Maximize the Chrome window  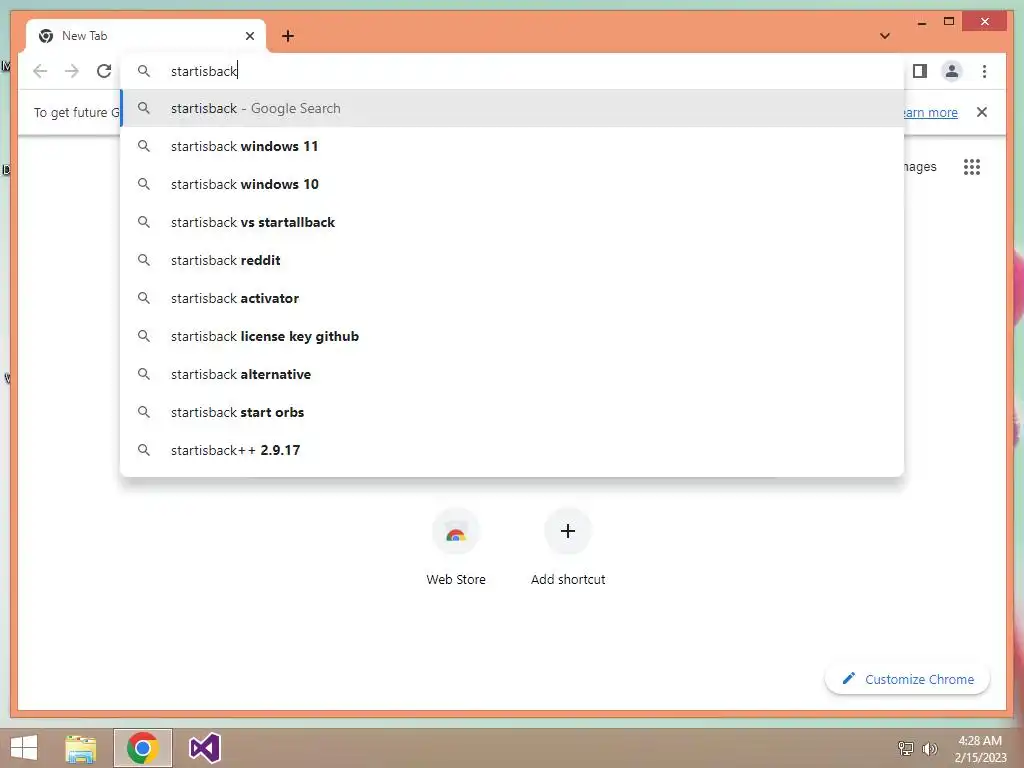949,22
